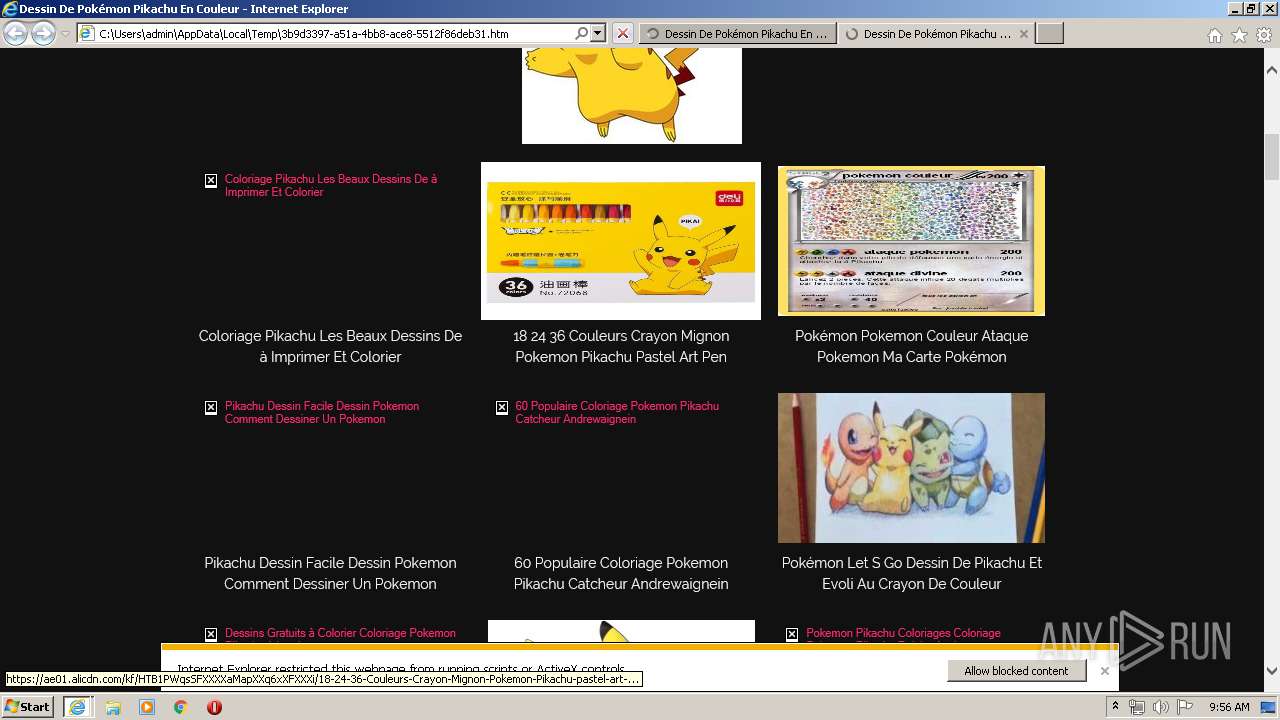Click caption Pikachu Dessin Facile Dessin Pokemon

(x=330, y=573)
